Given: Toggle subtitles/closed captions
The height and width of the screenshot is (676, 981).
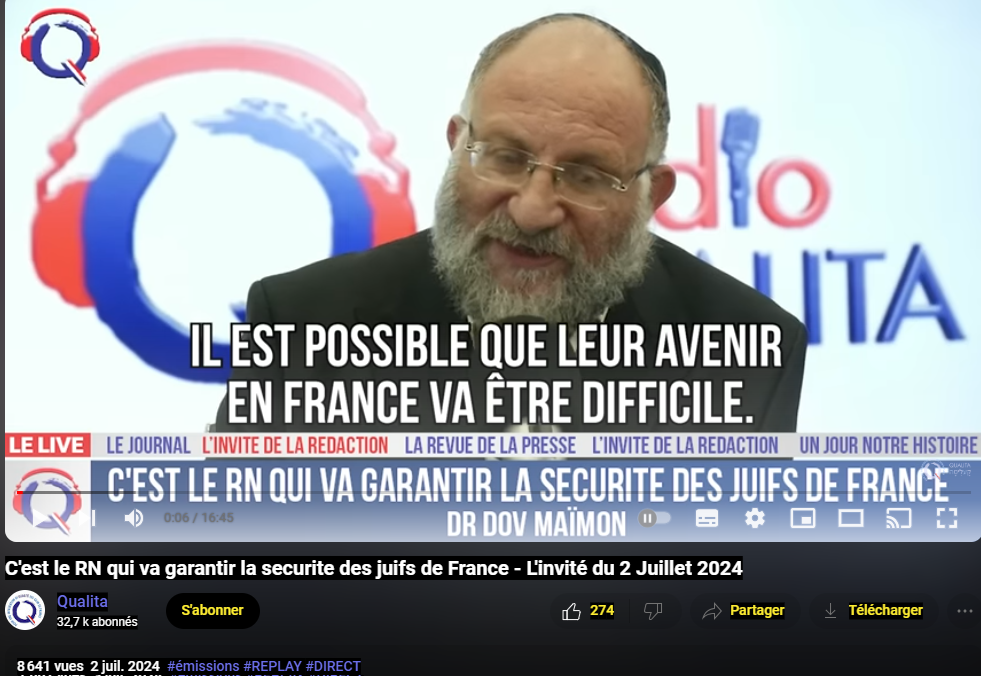Looking at the screenshot, I should coord(707,518).
